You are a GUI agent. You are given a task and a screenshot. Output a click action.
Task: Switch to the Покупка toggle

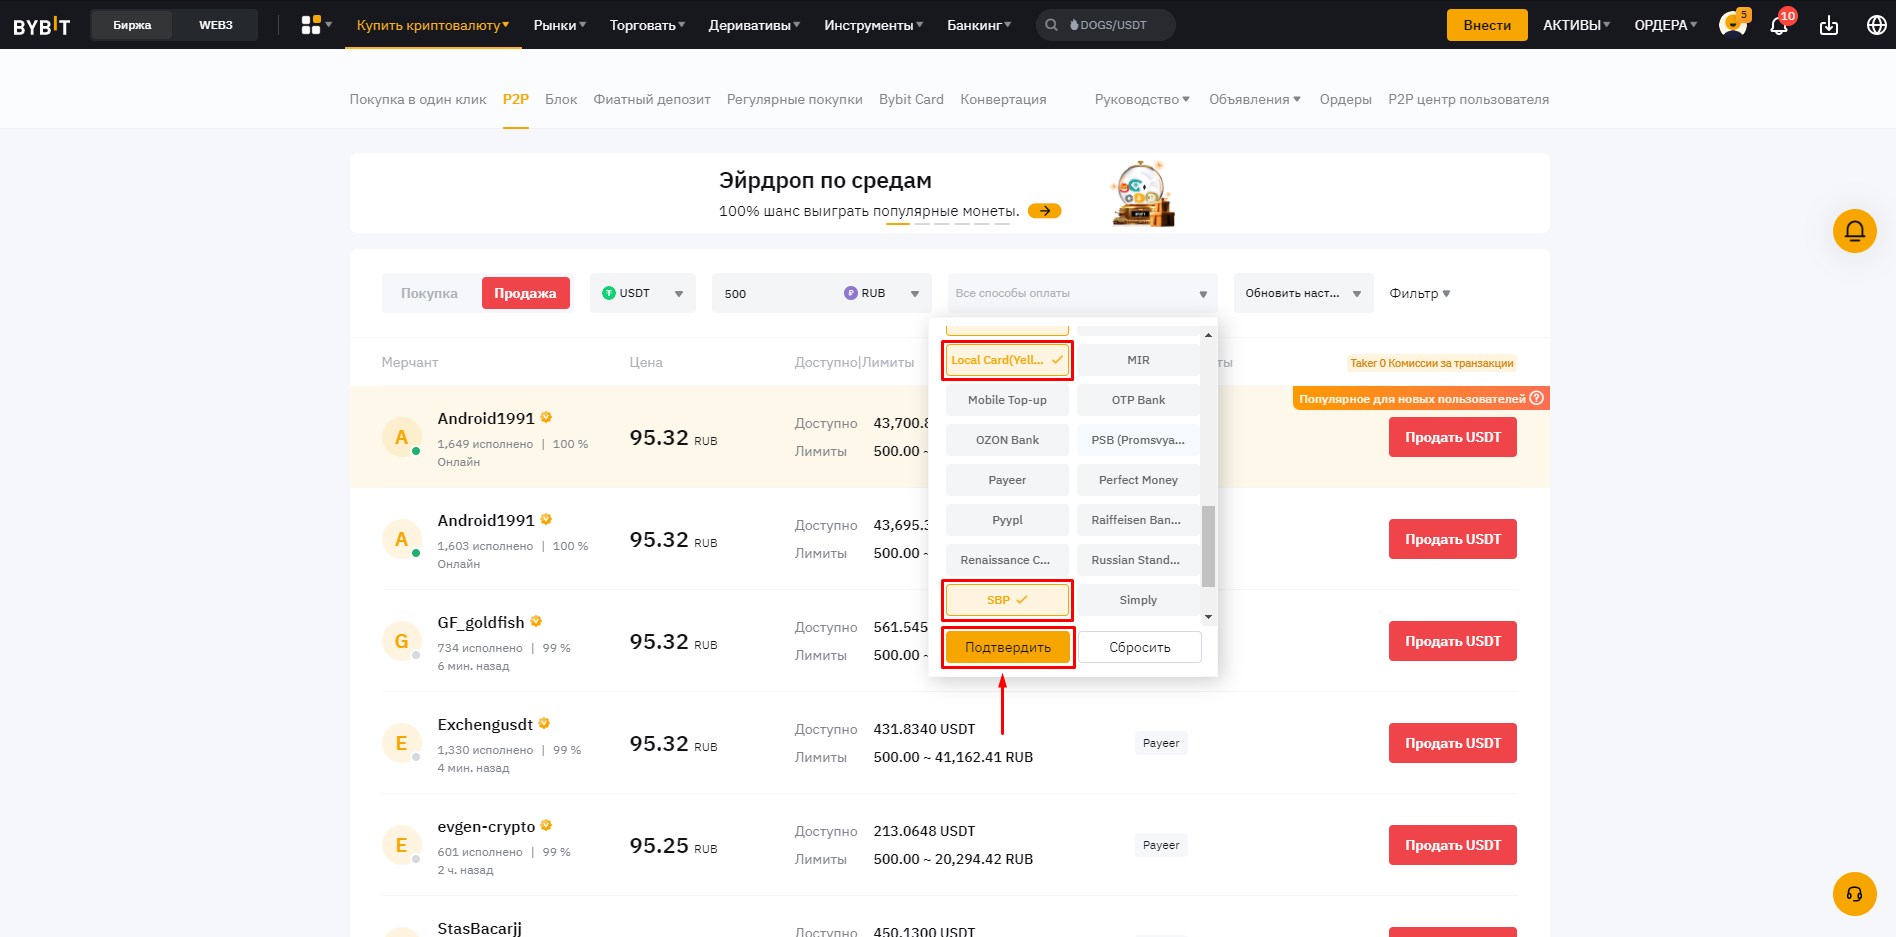coord(429,293)
